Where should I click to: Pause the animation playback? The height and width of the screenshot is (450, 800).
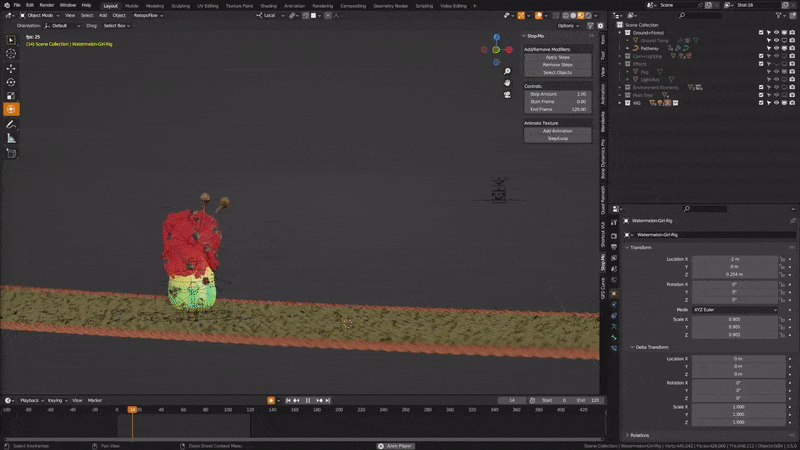[x=308, y=401]
